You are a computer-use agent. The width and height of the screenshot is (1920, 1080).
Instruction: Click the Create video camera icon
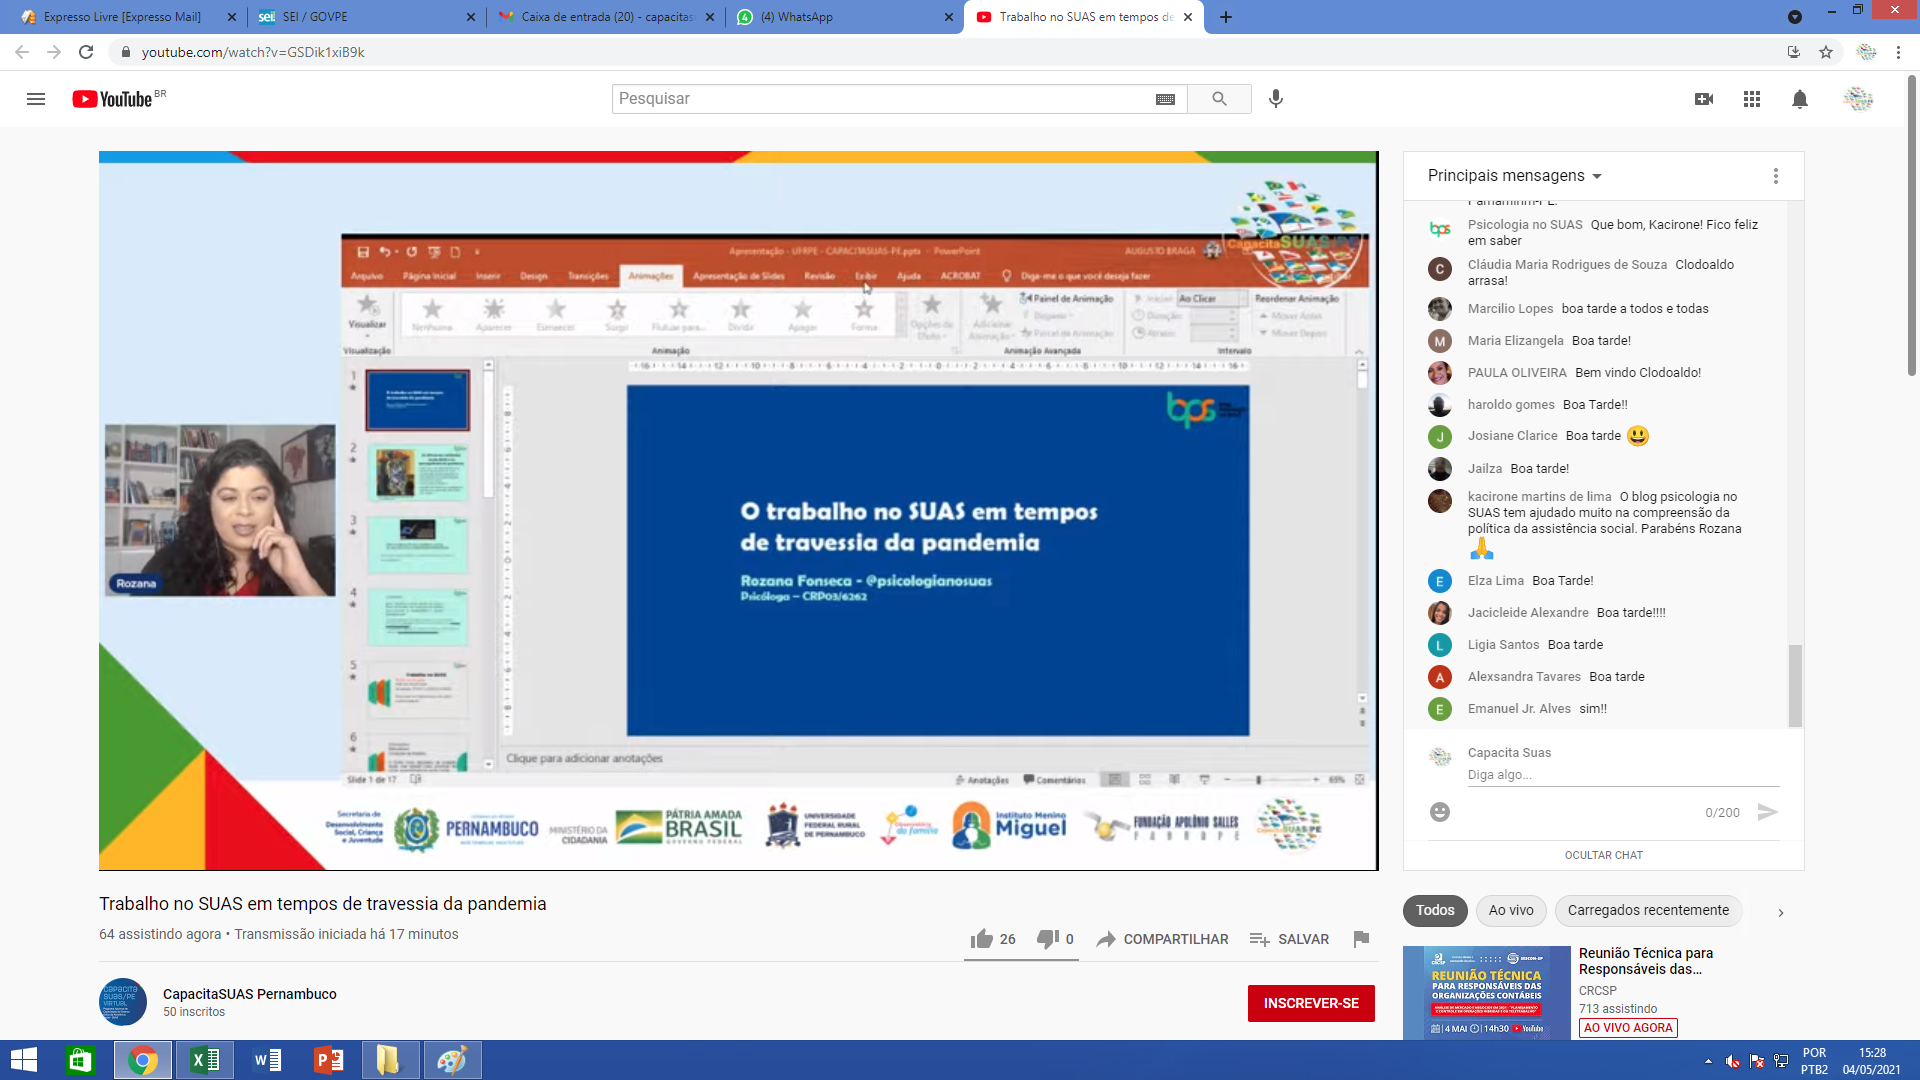pyautogui.click(x=1704, y=99)
